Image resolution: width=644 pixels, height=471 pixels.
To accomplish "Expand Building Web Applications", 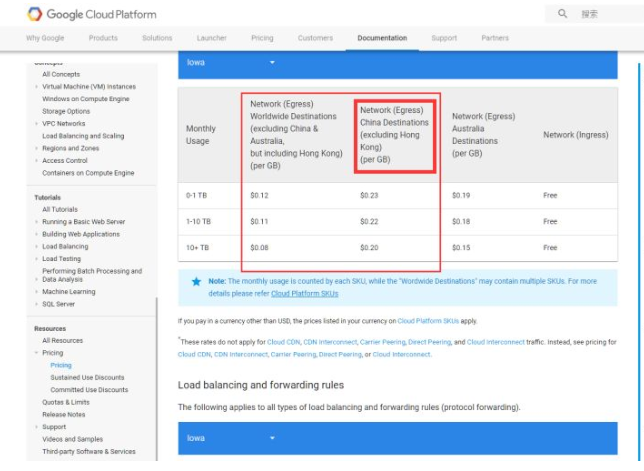I will click(81, 234).
